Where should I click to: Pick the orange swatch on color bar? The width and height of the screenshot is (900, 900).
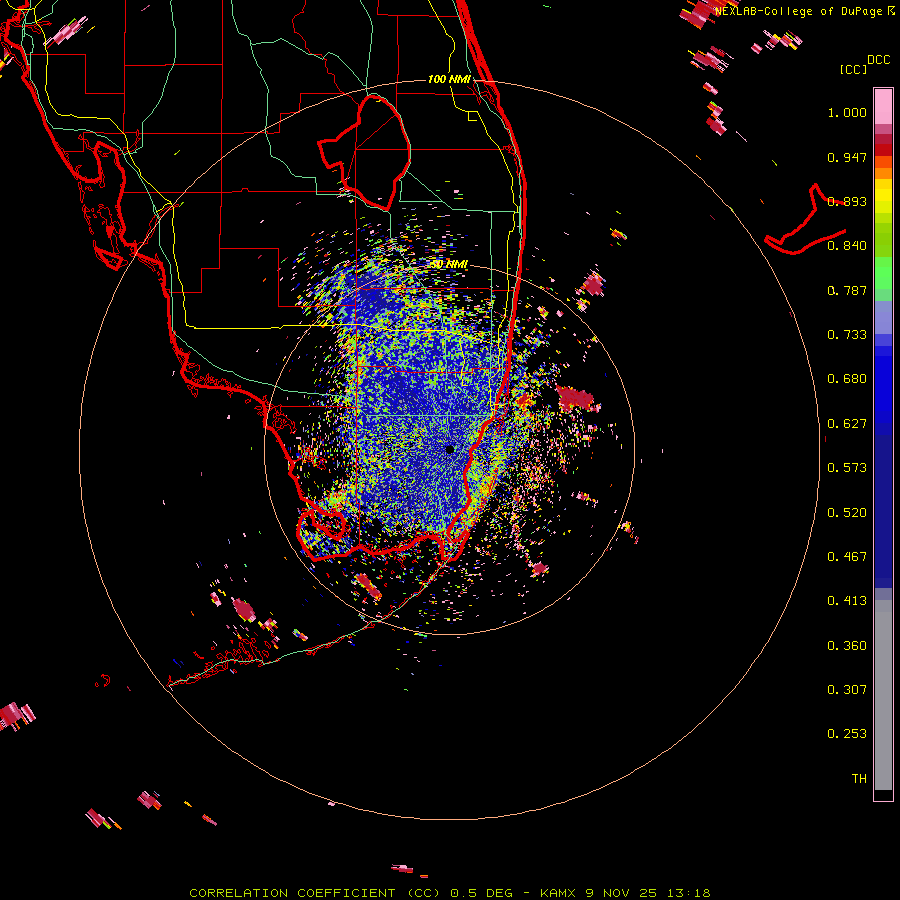[x=883, y=173]
